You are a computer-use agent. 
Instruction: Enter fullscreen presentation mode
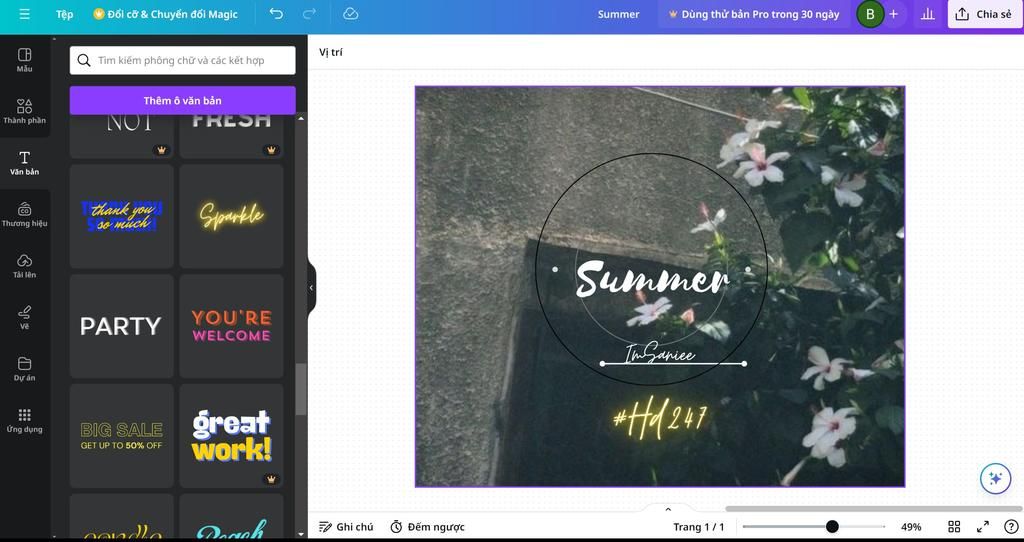[x=982, y=527]
